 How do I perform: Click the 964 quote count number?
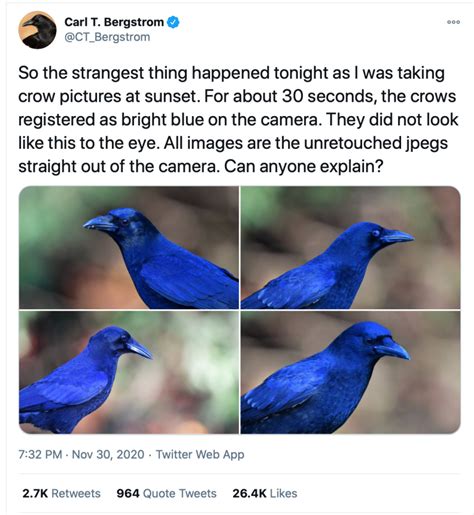tap(128, 493)
